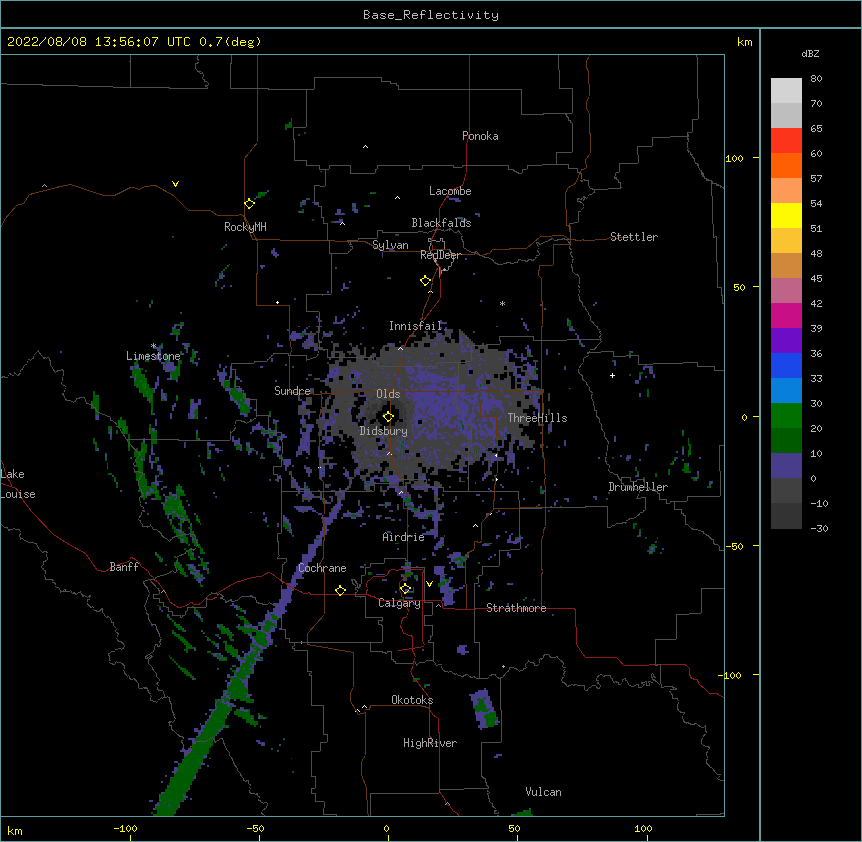
Task: Click the Ponoka city label
Action: click(x=480, y=136)
